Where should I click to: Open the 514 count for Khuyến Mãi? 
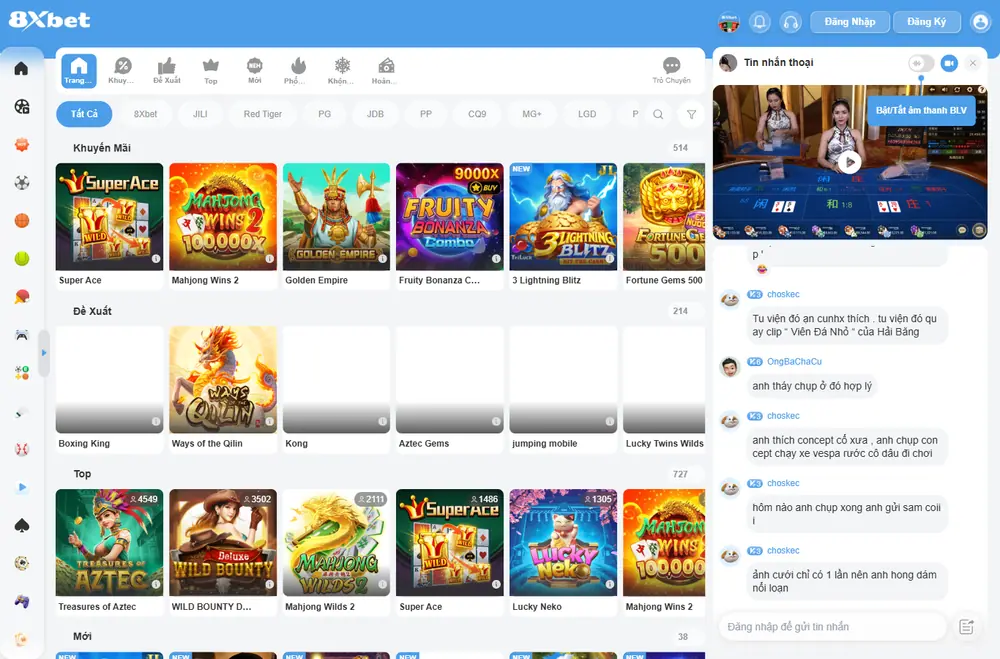tap(680, 147)
